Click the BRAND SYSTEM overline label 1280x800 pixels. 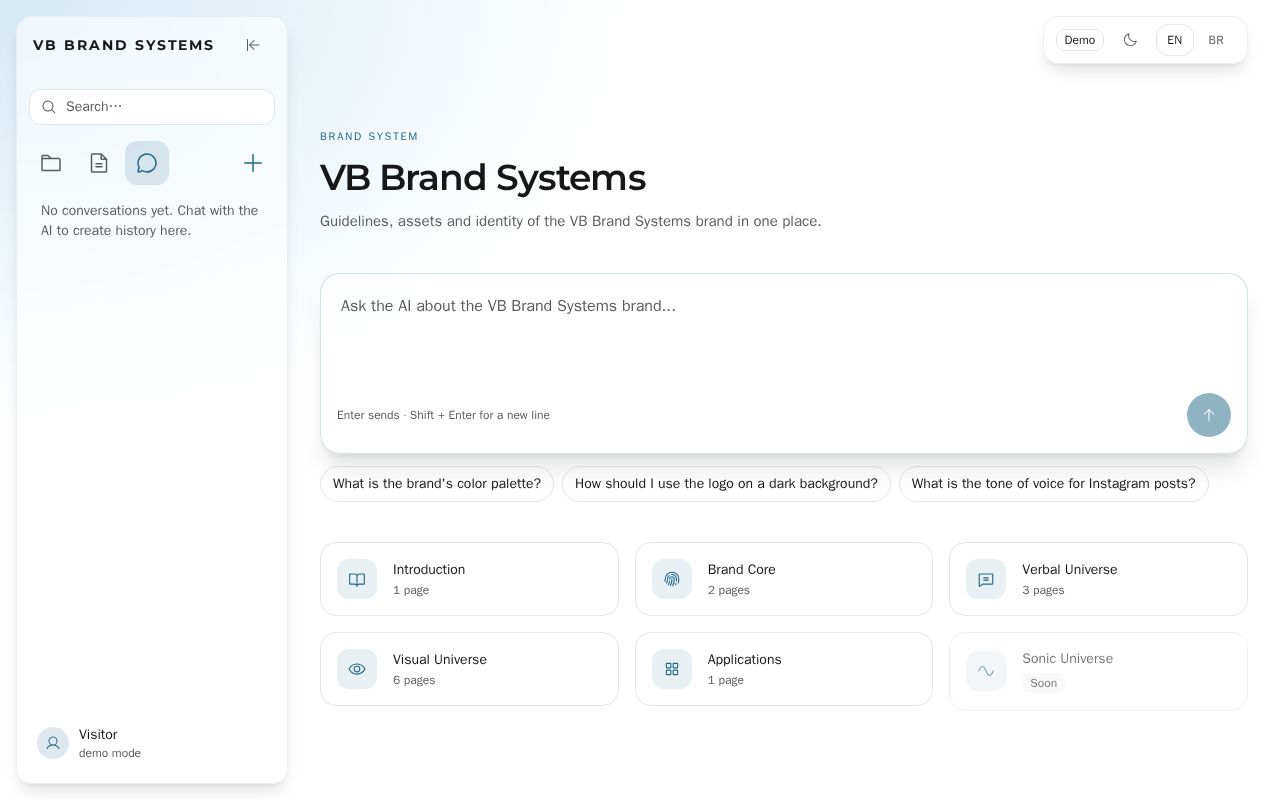pyautogui.click(x=369, y=136)
